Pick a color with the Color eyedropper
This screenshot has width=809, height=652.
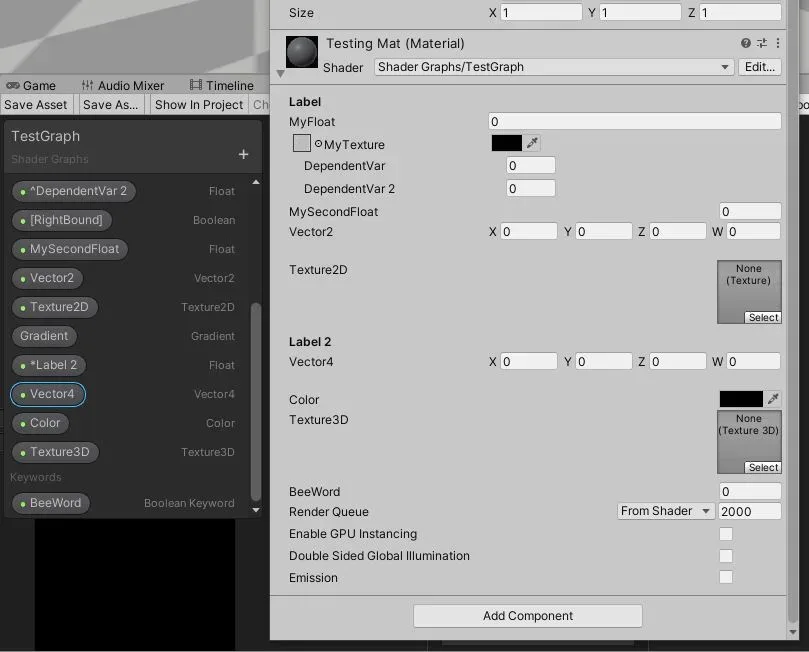point(773,399)
